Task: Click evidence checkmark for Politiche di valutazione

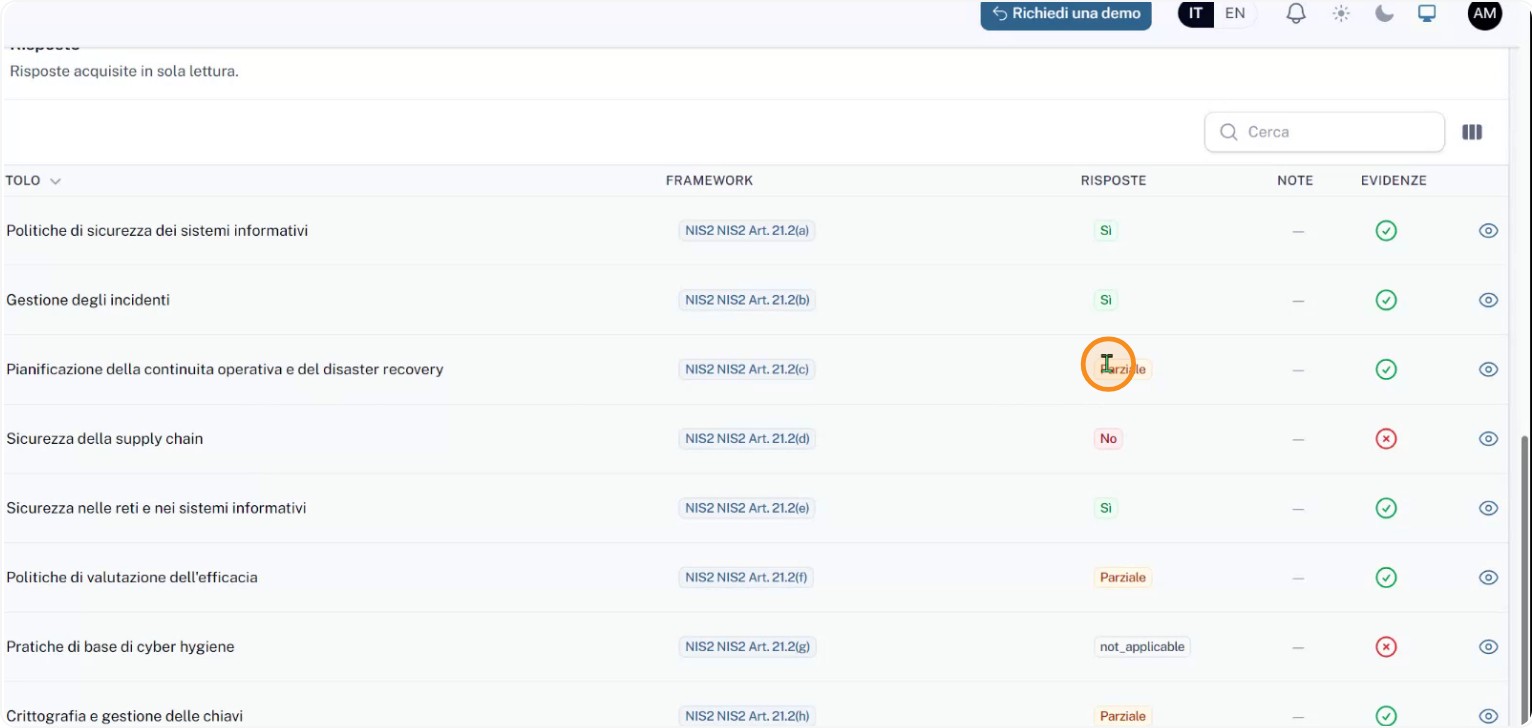Action: [x=1386, y=577]
